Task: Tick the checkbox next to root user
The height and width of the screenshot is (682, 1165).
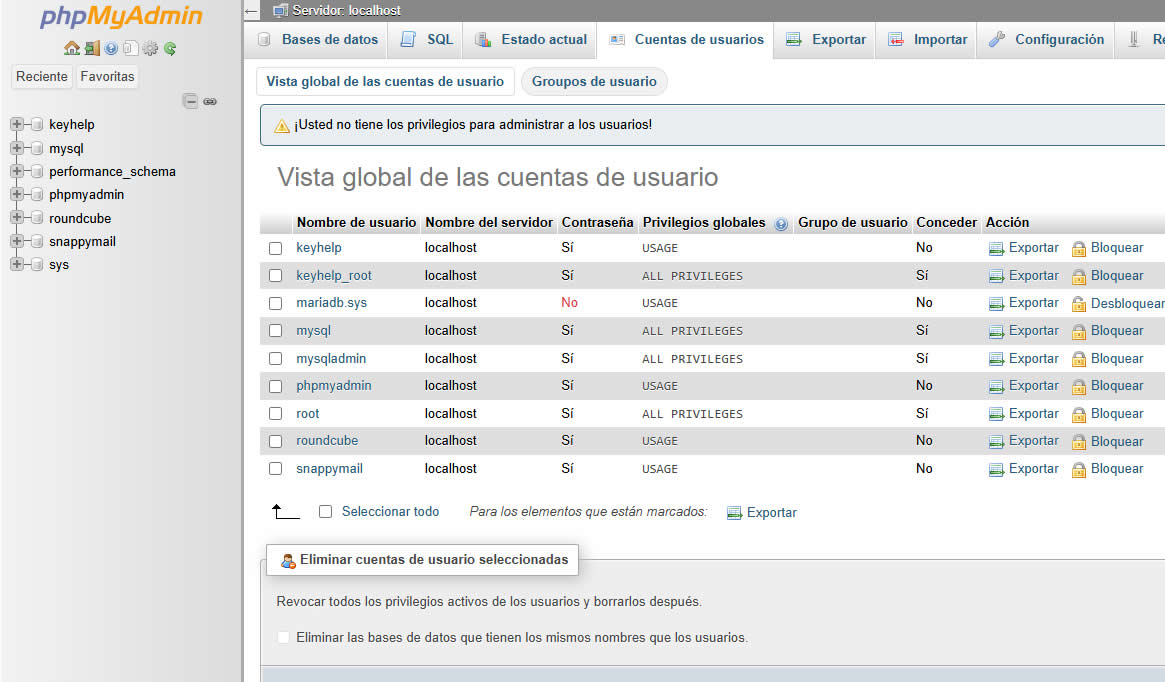Action: click(x=276, y=414)
